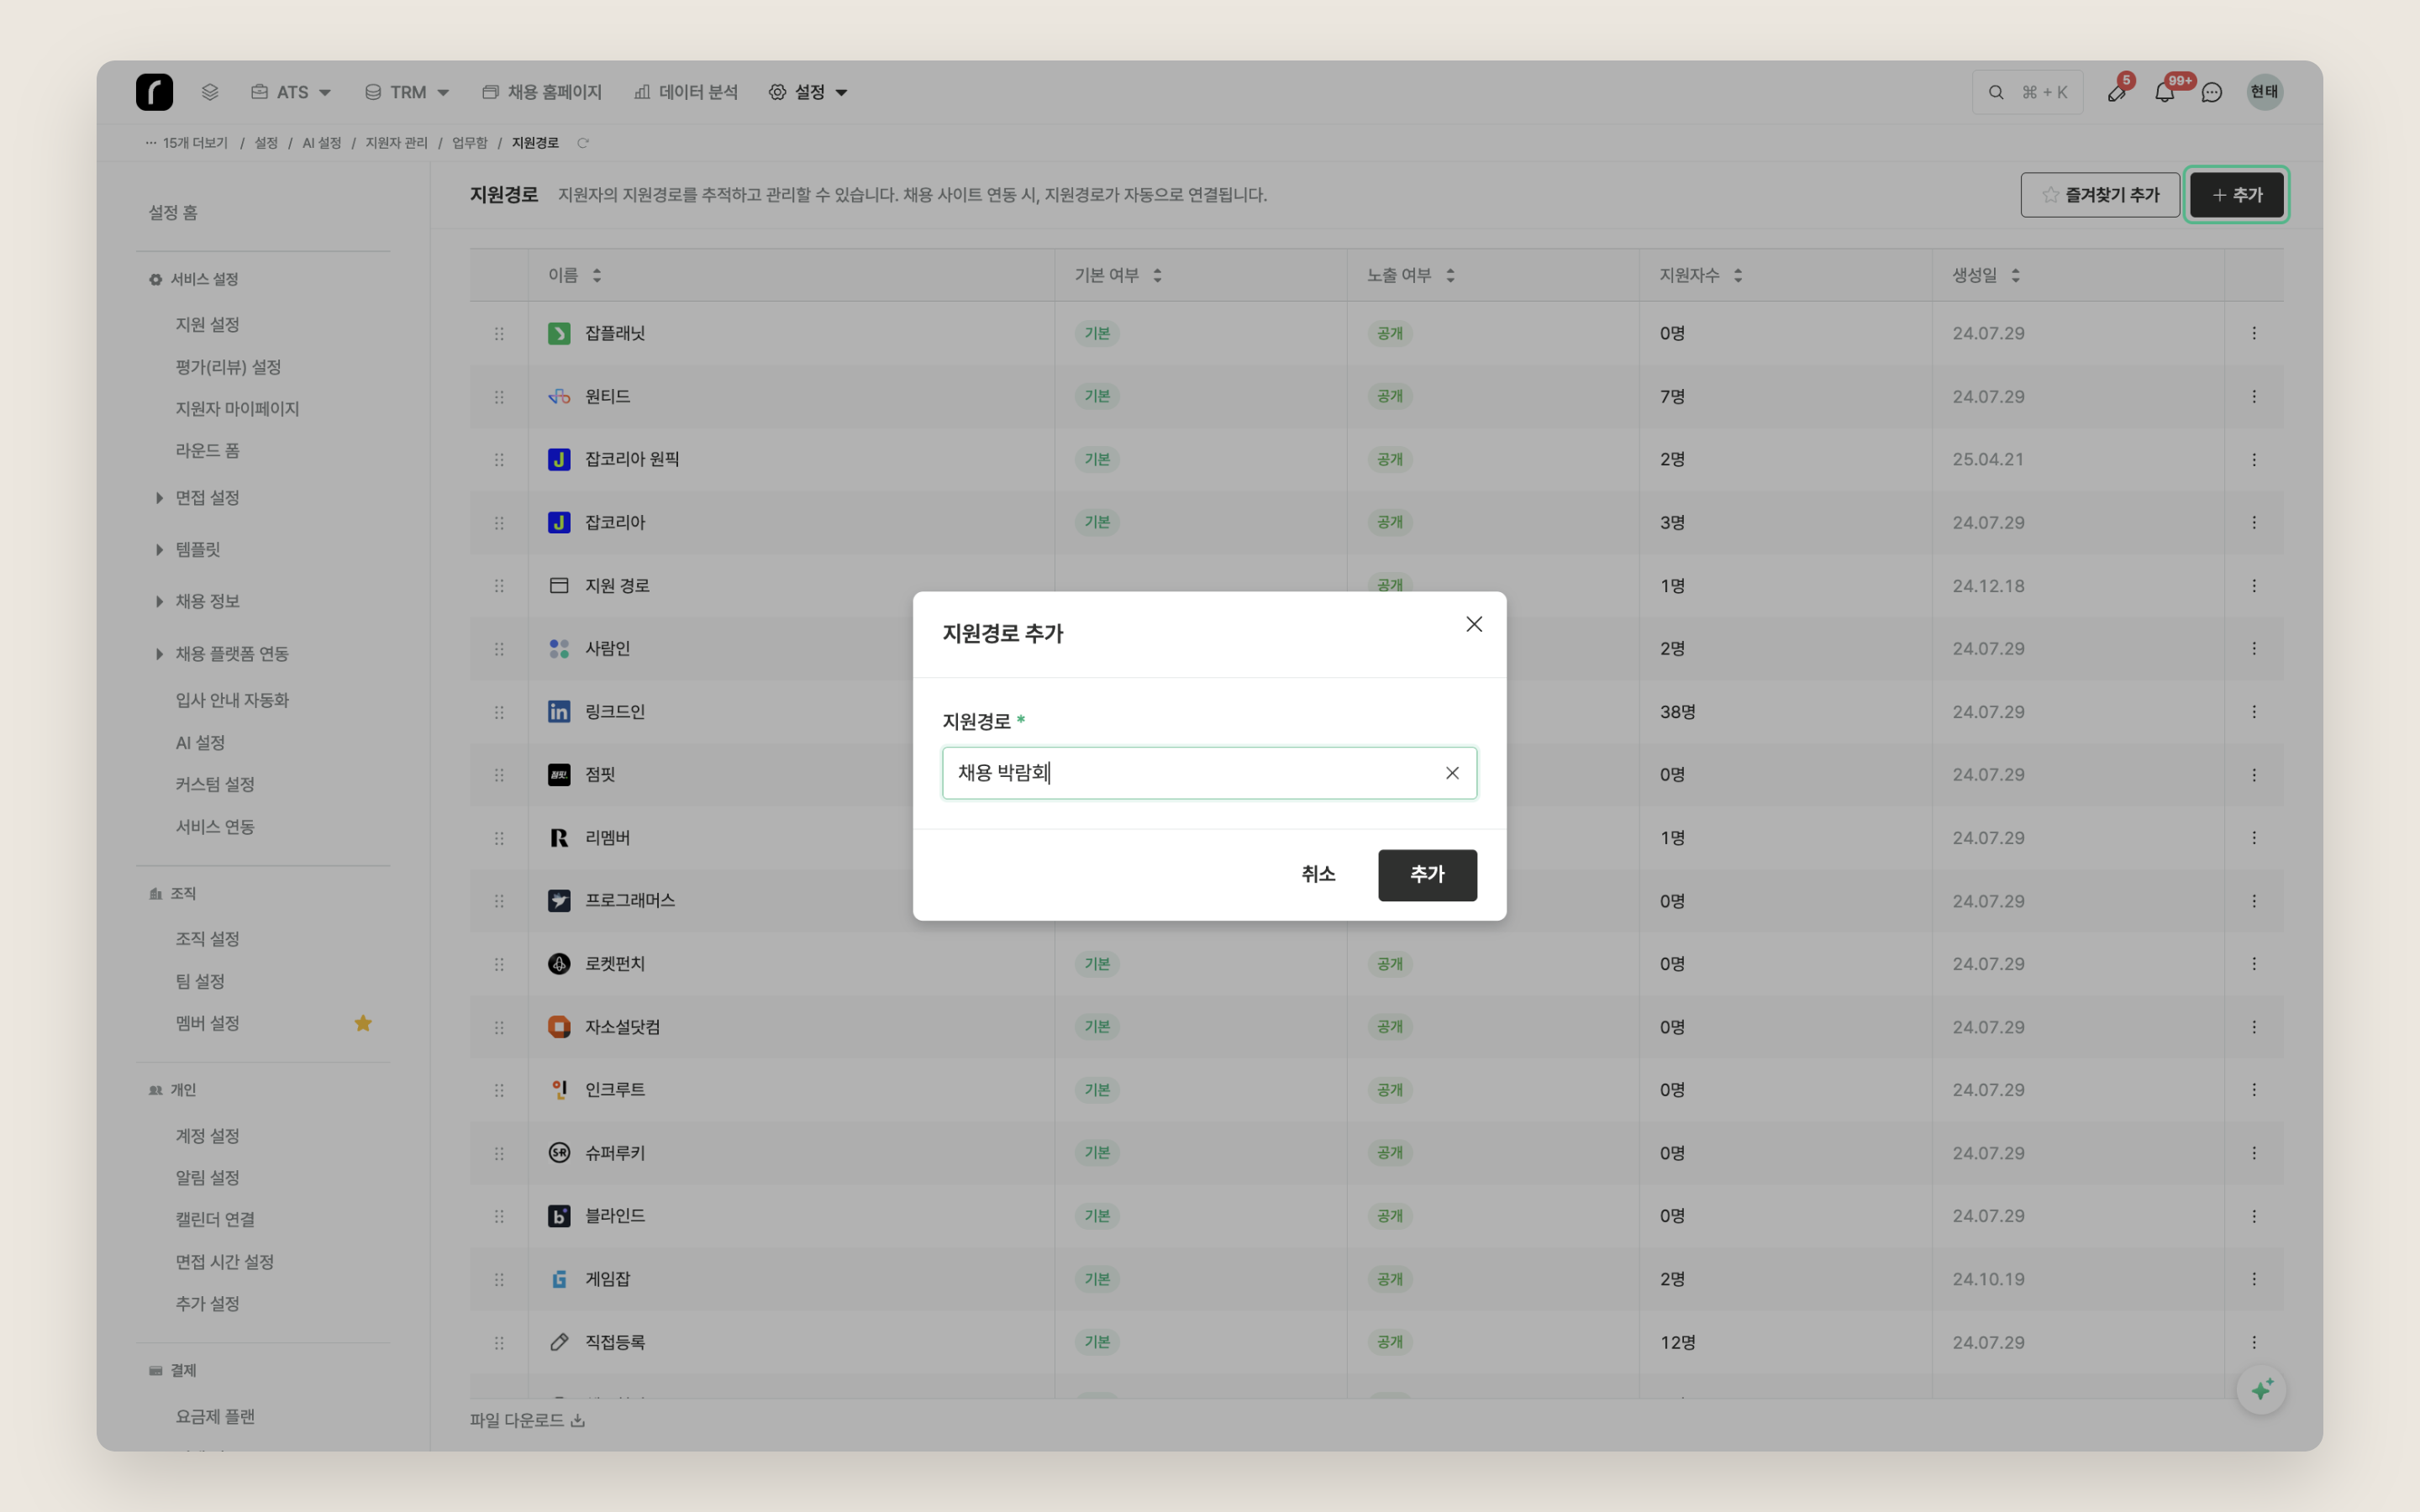Open the ATS dropdown menu
This screenshot has height=1512, width=2420.
pos(290,92)
